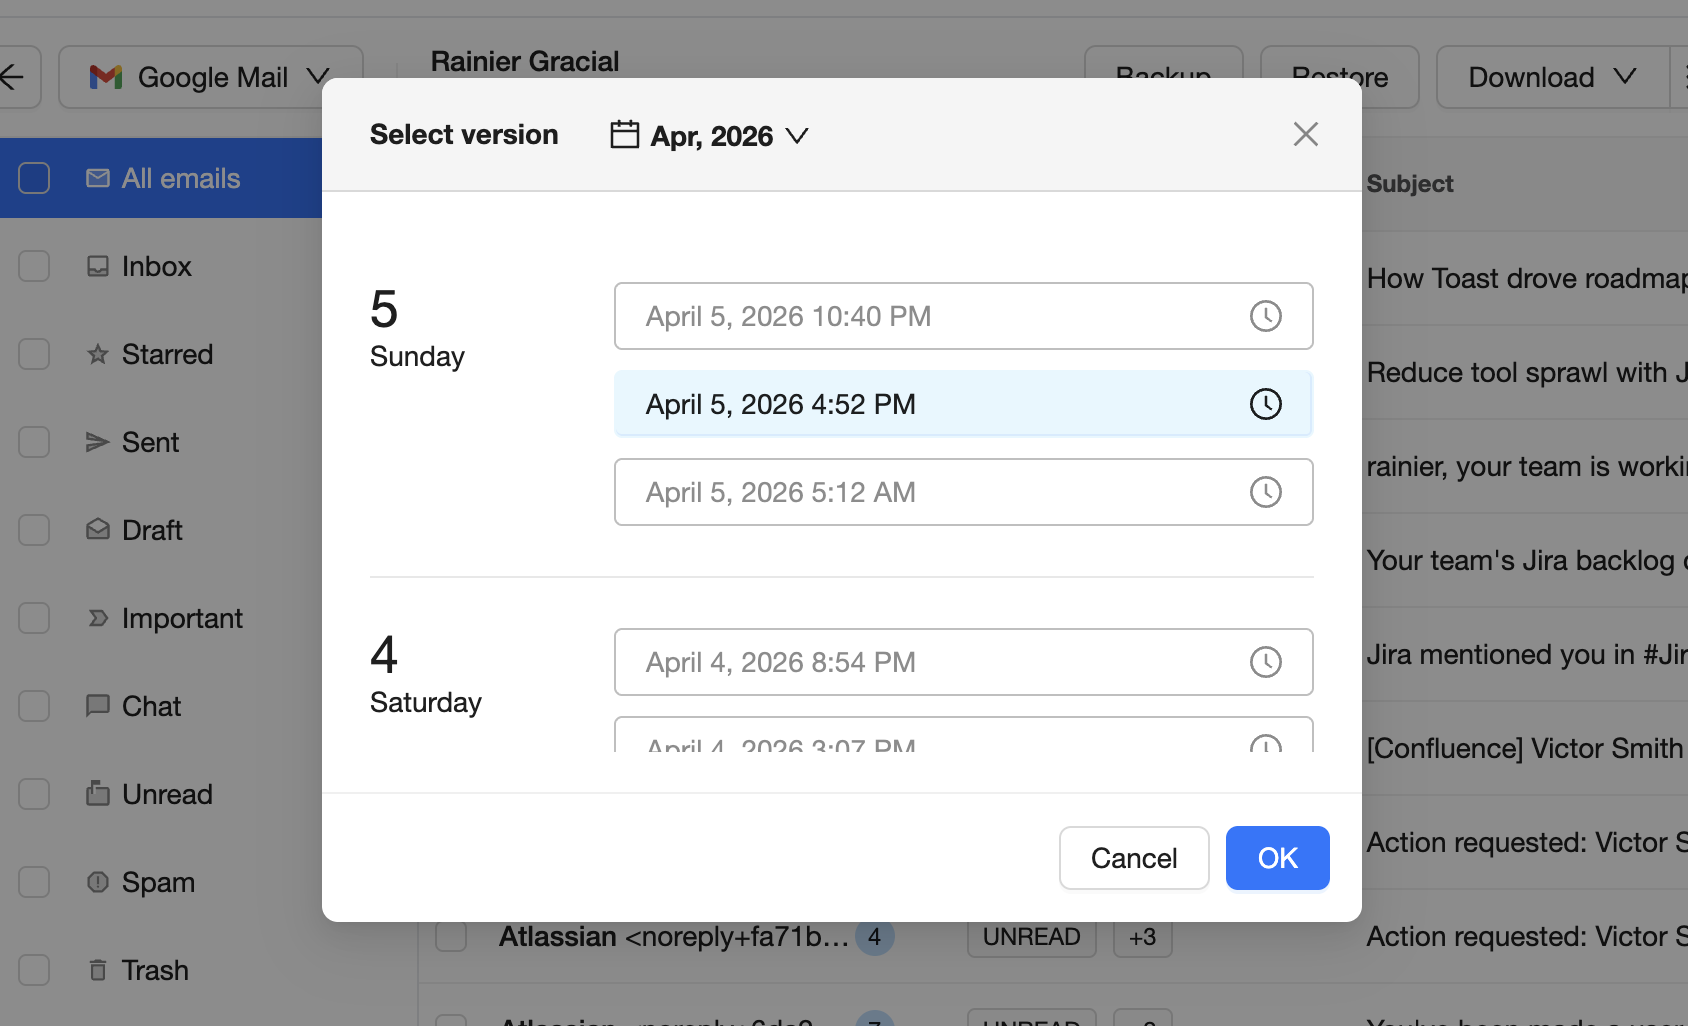The height and width of the screenshot is (1026, 1688).
Task: Click the Restore button in background toolbar
Action: coord(1339,77)
